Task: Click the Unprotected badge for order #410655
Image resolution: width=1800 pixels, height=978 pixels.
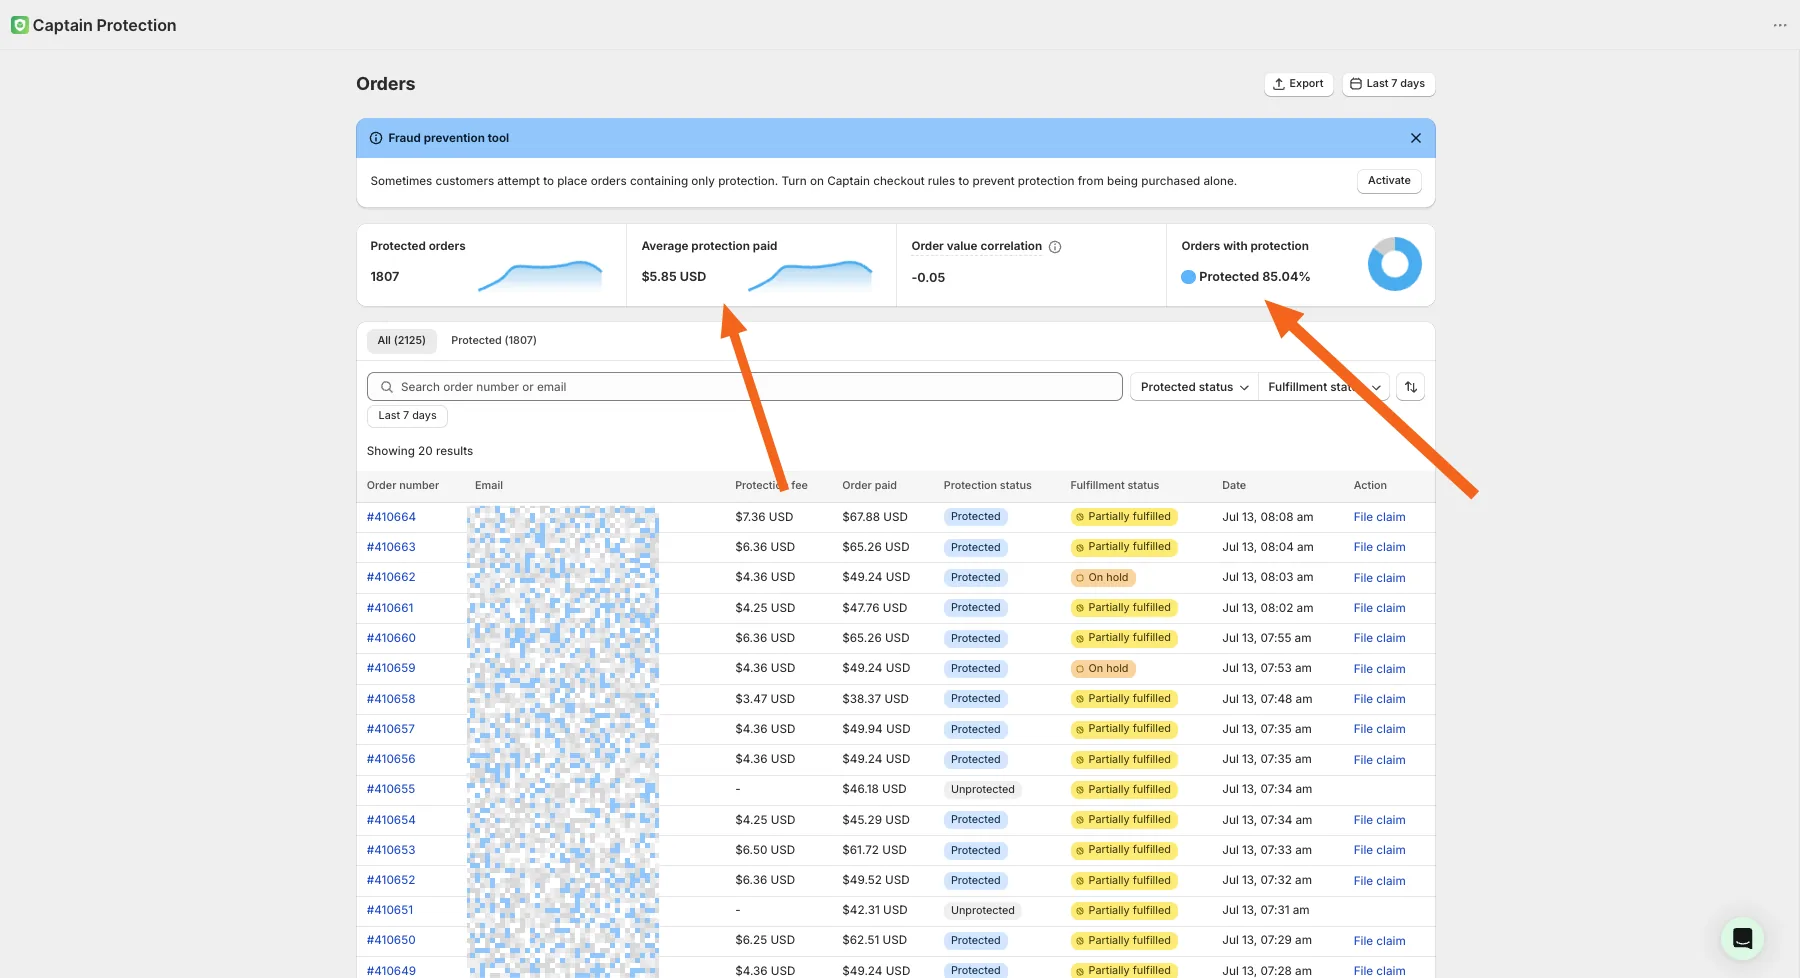Action: [x=982, y=790]
